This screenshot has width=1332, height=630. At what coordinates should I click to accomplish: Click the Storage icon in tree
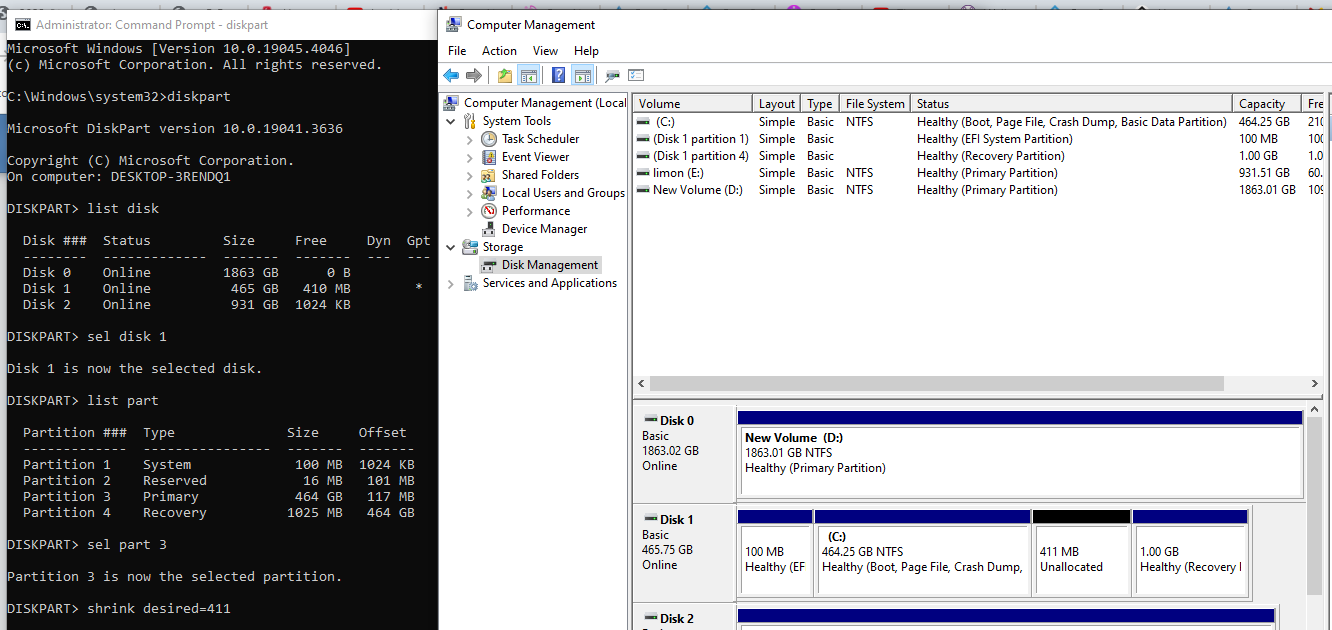click(471, 247)
